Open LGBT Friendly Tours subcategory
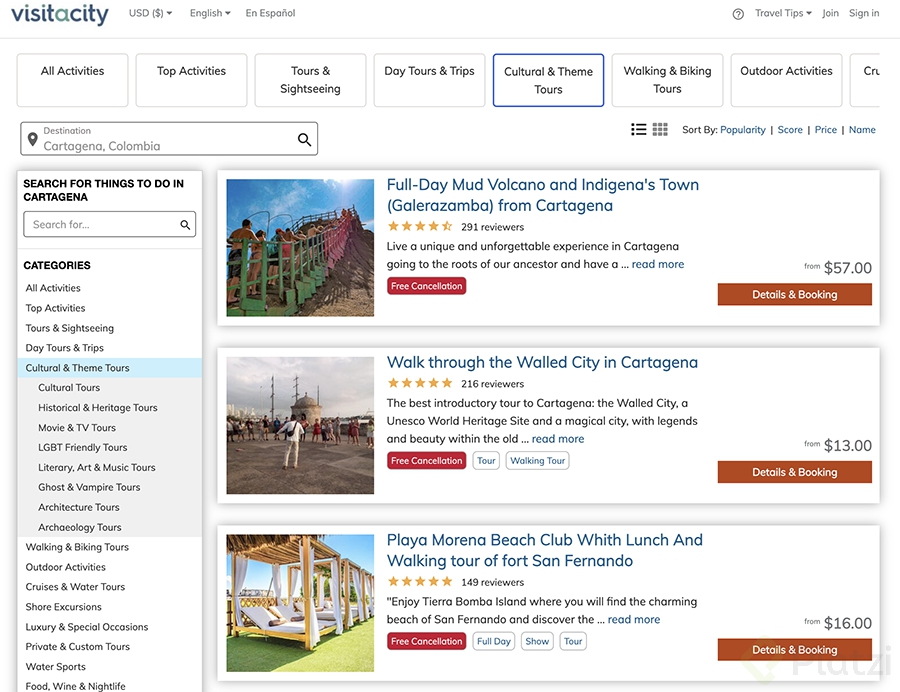Image resolution: width=900 pixels, height=692 pixels. [83, 448]
